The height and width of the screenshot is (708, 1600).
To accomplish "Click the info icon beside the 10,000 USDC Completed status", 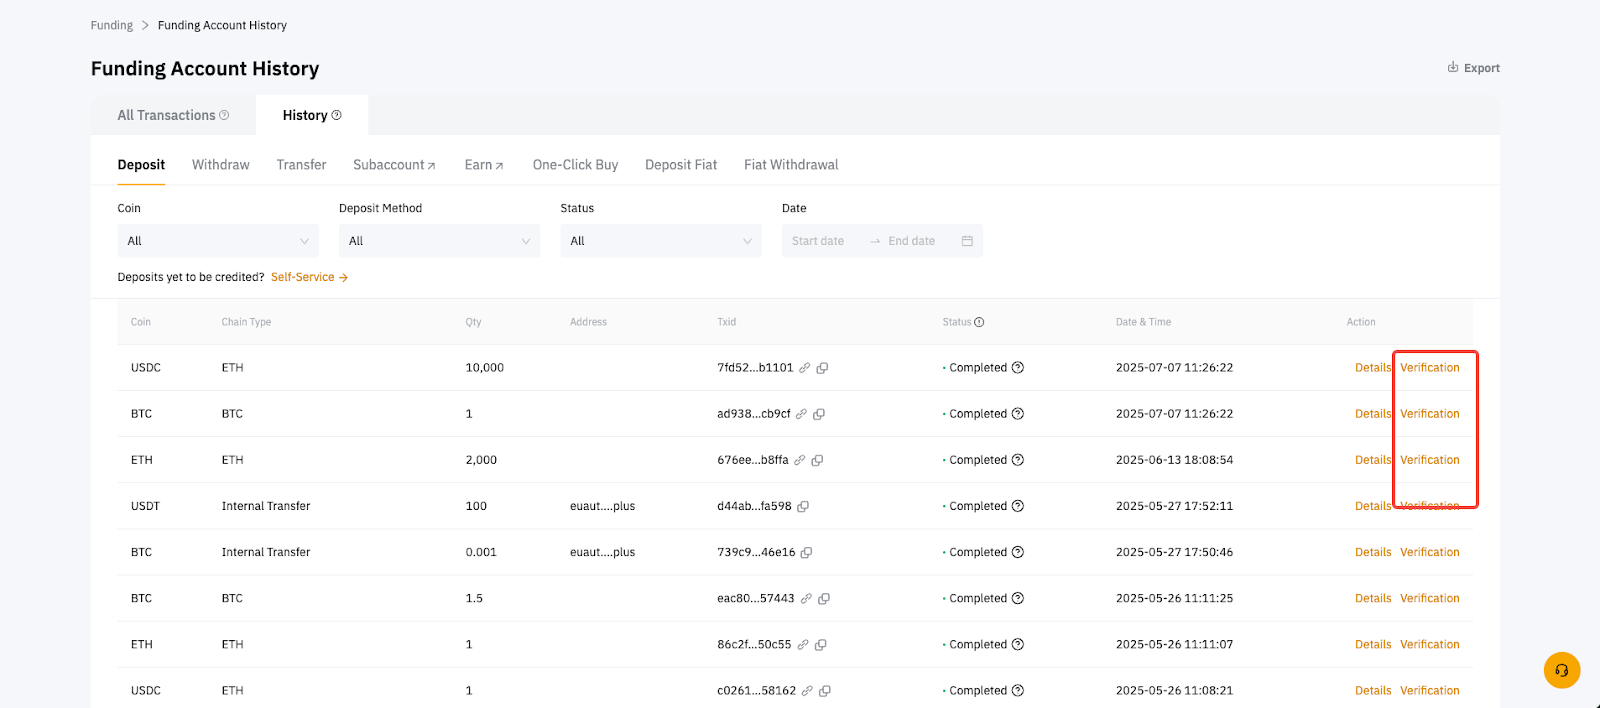I will point(1017,368).
